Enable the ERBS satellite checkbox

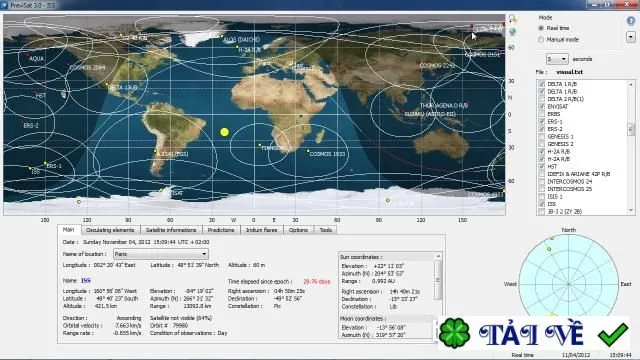click(x=542, y=114)
